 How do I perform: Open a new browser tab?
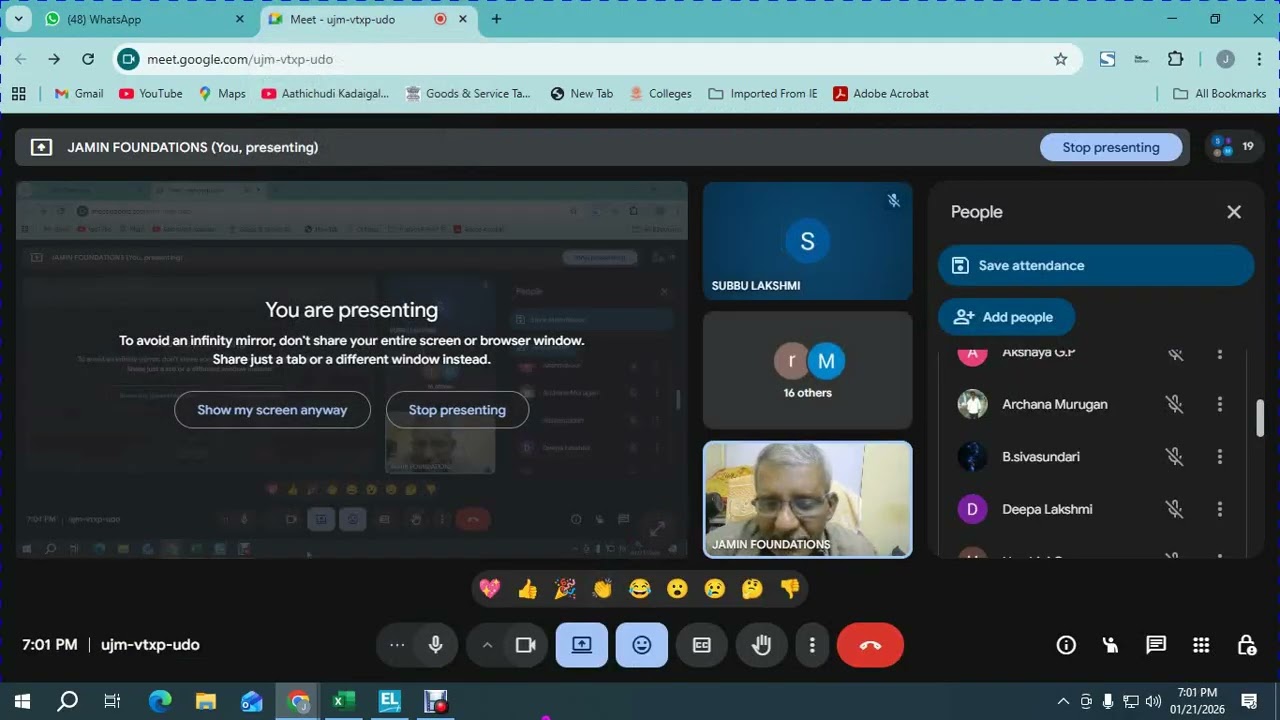click(496, 19)
